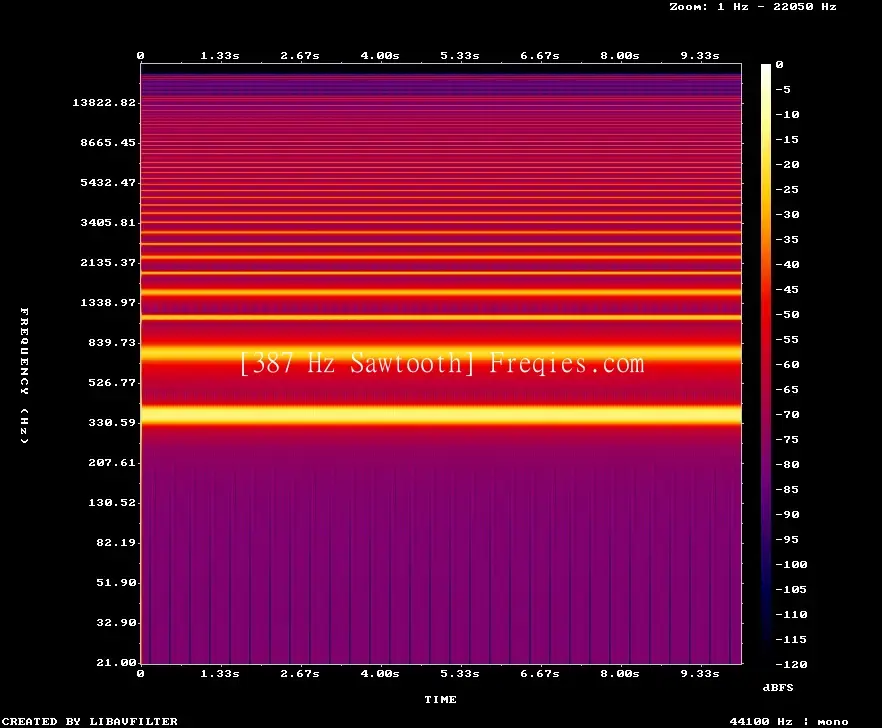
Task: Click the 8.00s label on the bottom time axis
Action: pyautogui.click(x=619, y=673)
